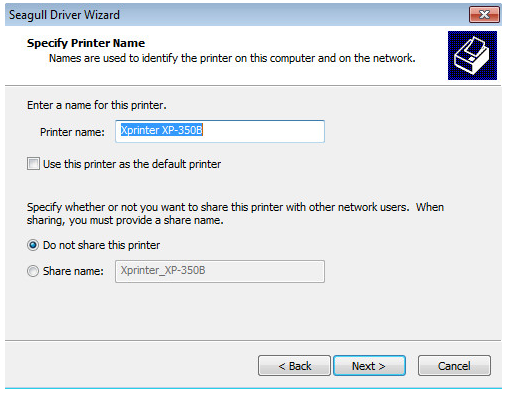
Task: Tick the default printer checkbox
Action: (x=33, y=164)
